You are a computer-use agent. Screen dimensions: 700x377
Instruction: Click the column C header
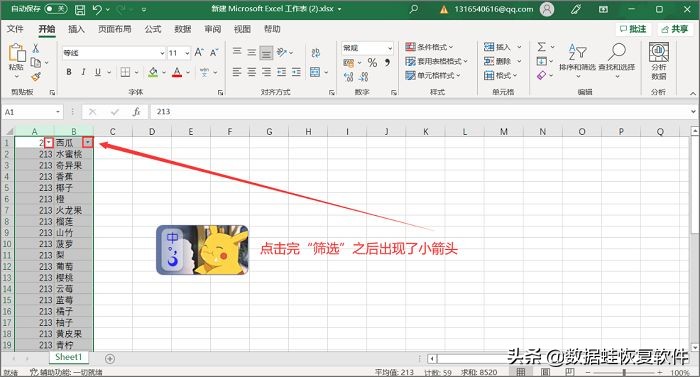pyautogui.click(x=112, y=131)
